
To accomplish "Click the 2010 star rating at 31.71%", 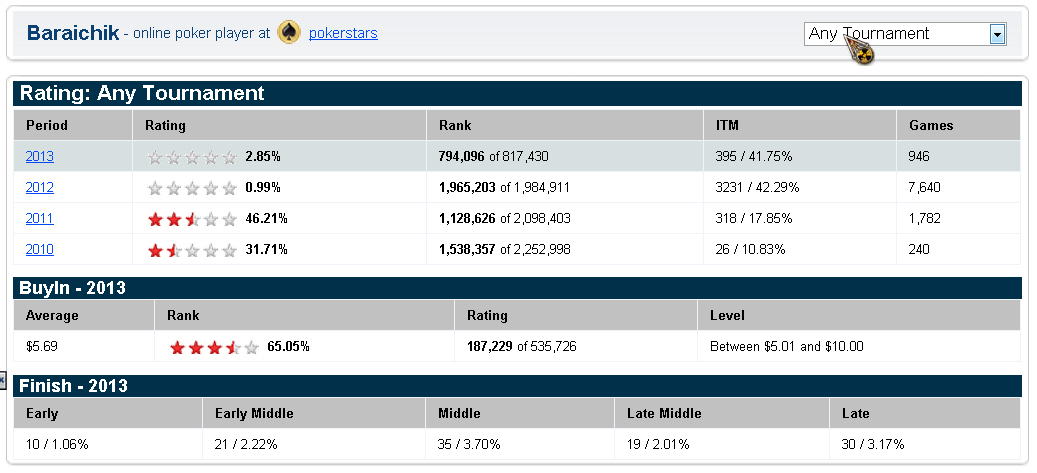I will point(192,250).
